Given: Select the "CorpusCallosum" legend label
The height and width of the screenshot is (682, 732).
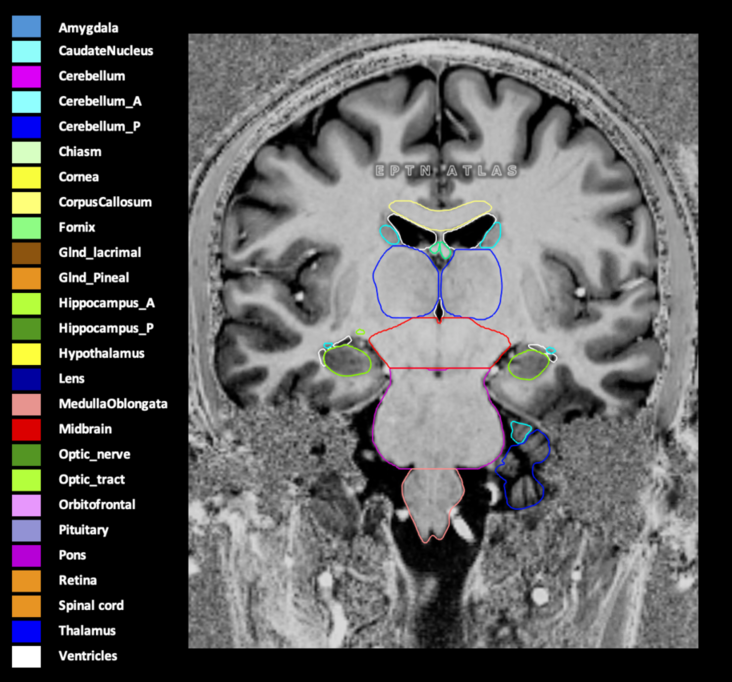Looking at the screenshot, I should 105,202.
